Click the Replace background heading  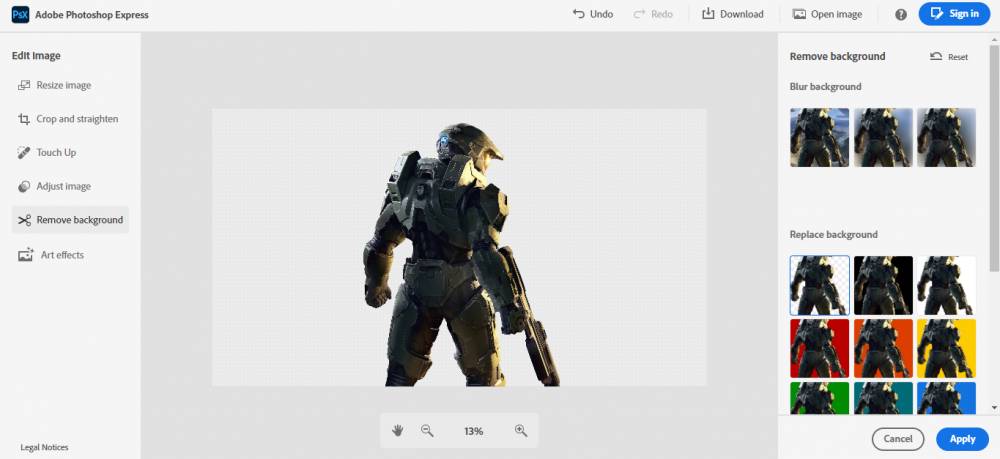pos(834,235)
